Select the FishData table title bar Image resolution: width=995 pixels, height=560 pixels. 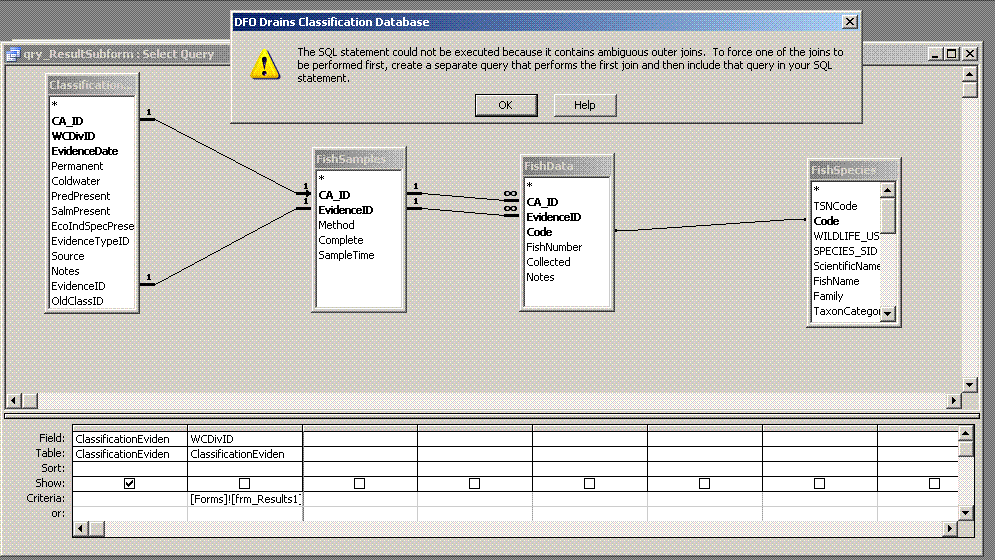point(567,166)
